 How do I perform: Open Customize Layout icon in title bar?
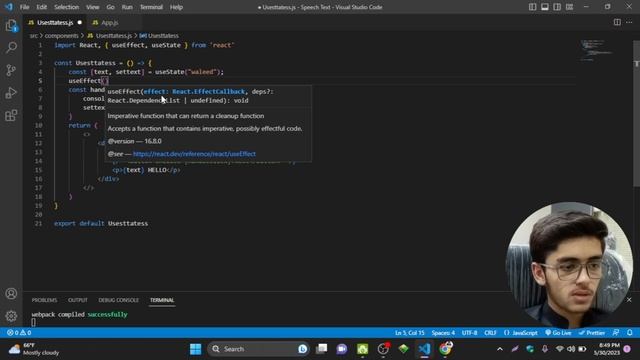[569, 7]
